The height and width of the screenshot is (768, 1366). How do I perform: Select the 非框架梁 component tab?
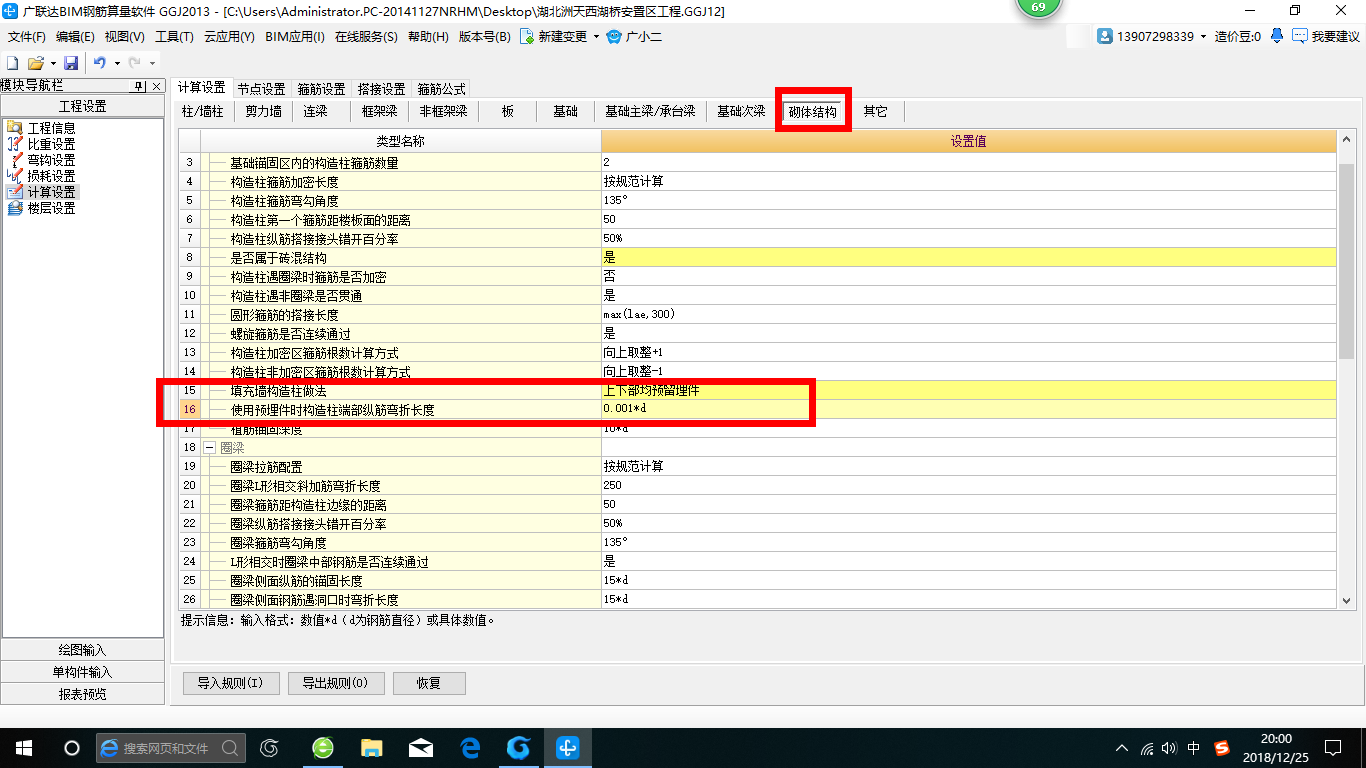[444, 111]
